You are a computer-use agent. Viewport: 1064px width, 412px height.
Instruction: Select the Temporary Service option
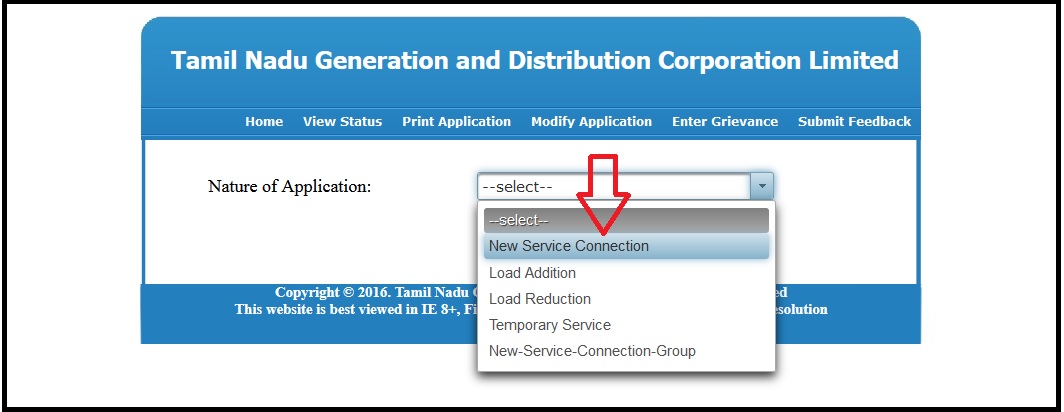[550, 325]
